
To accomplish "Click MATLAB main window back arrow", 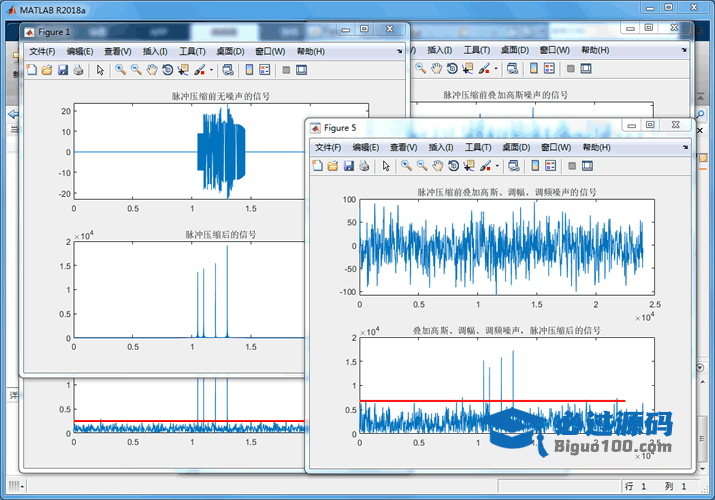I will (x=14, y=114).
